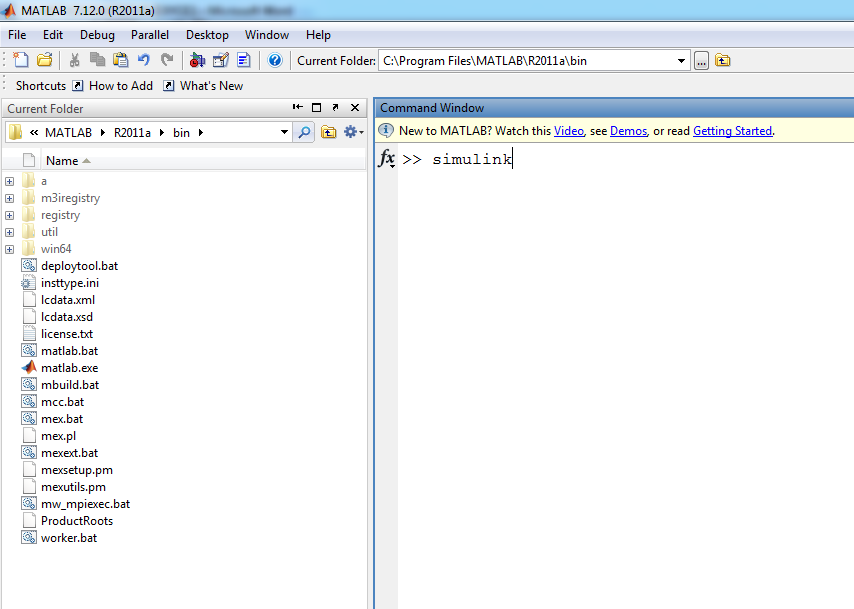Select ProductRoots file
The width and height of the screenshot is (854, 609).
[x=77, y=521]
